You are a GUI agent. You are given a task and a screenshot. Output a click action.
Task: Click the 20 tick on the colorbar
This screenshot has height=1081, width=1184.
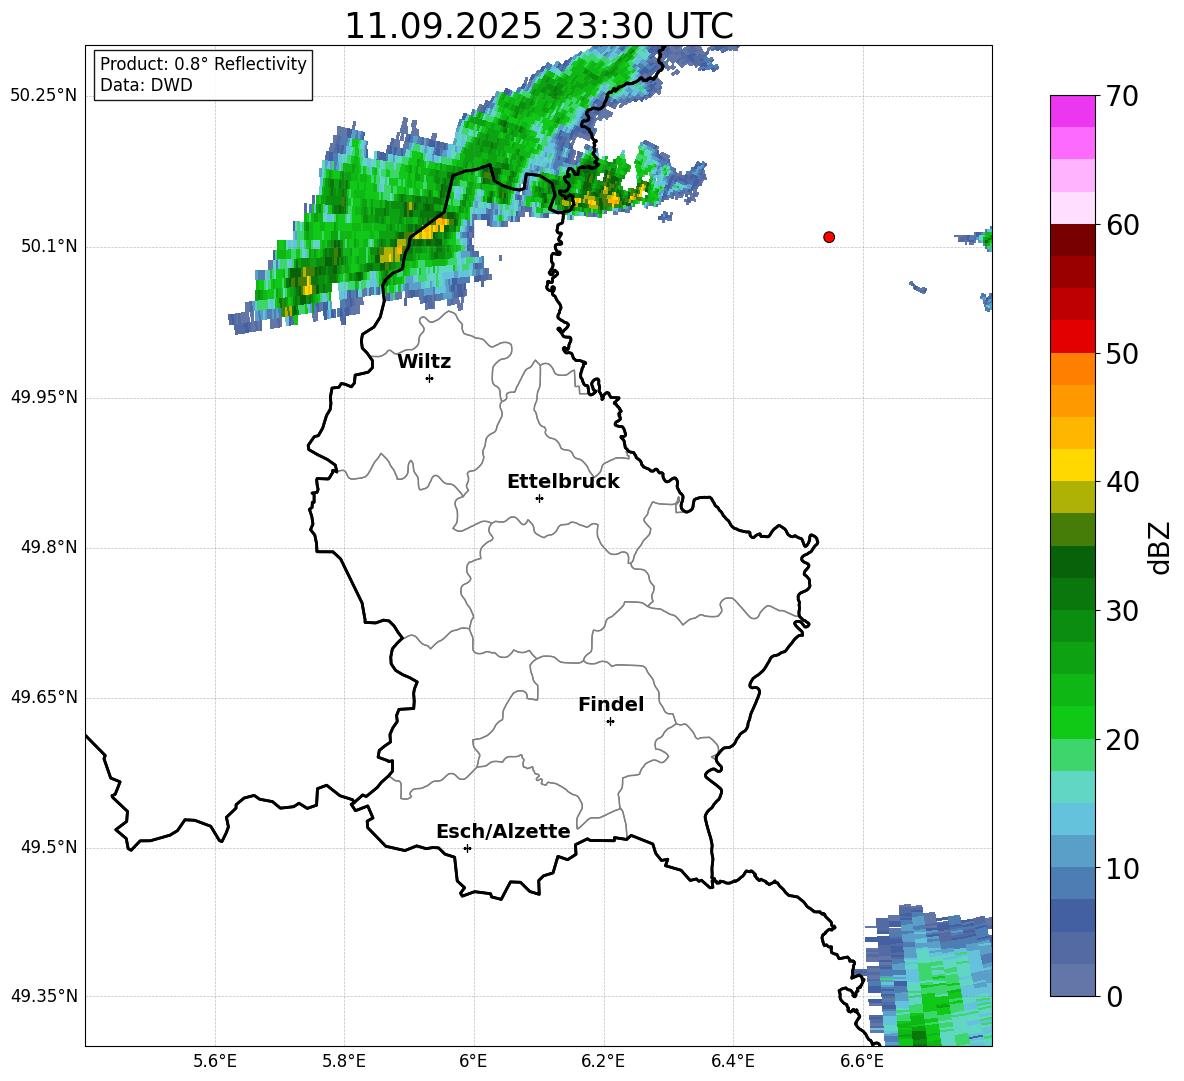click(x=1121, y=740)
